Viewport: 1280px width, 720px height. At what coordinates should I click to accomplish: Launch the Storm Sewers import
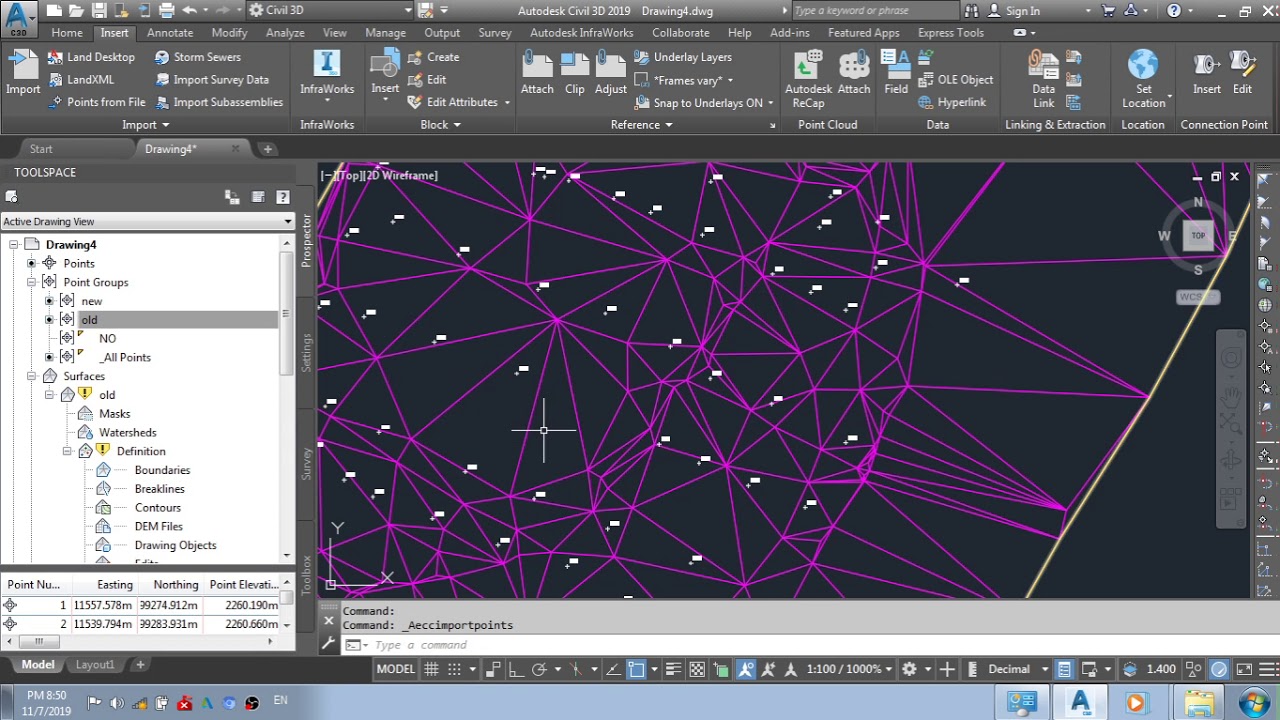point(197,57)
